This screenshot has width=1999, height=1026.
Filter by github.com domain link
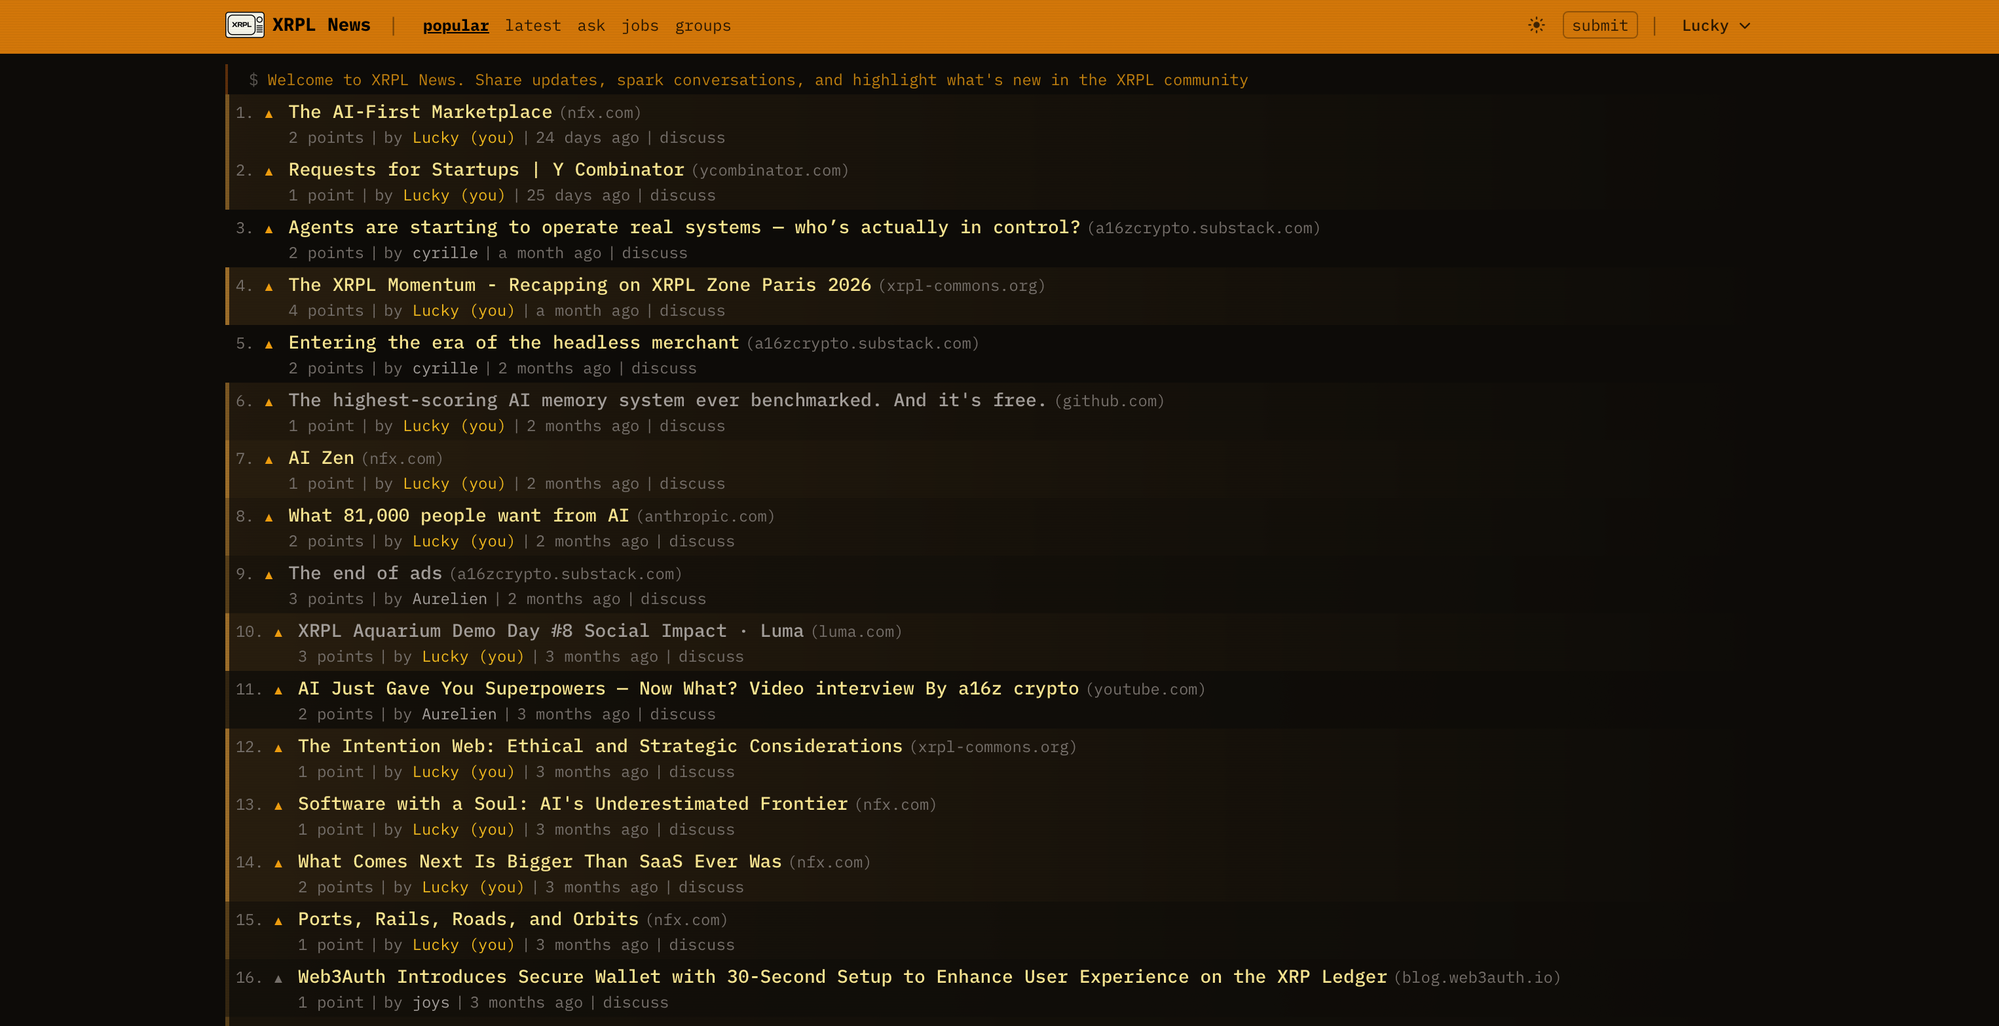[x=1109, y=401]
